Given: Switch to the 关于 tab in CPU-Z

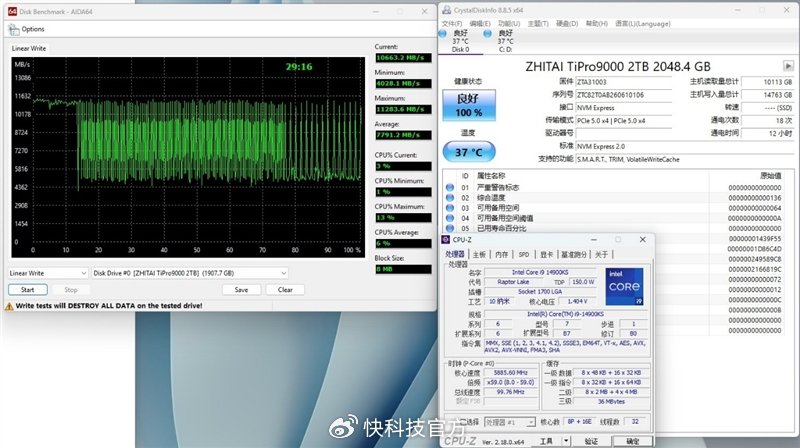Looking at the screenshot, I should [601, 254].
